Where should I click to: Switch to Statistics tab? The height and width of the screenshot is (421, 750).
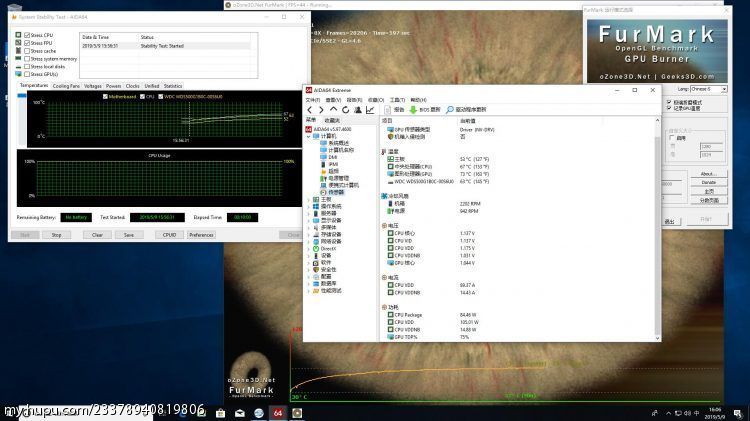173,86
